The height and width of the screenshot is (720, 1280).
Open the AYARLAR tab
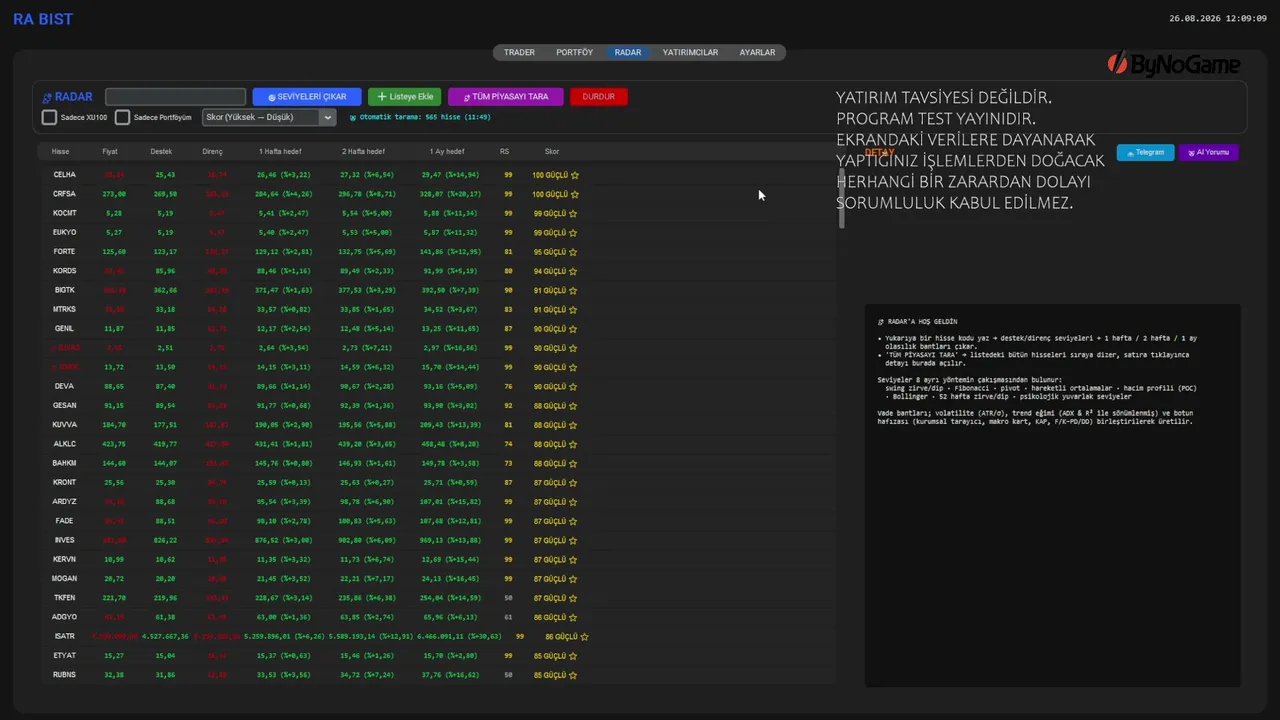pos(757,52)
